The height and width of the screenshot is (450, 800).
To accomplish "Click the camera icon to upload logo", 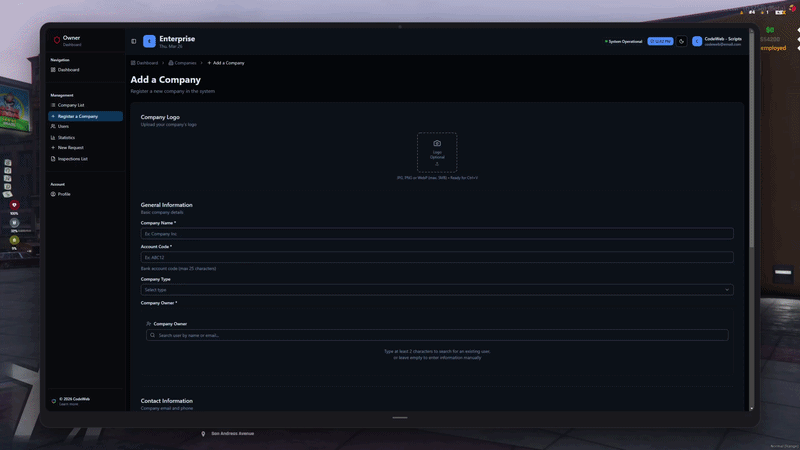I will pos(437,144).
